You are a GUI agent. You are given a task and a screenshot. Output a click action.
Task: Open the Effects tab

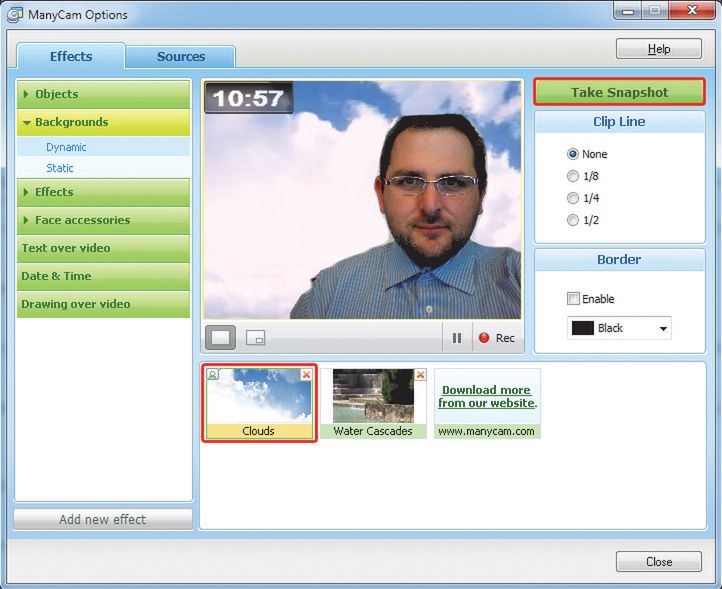[x=71, y=56]
